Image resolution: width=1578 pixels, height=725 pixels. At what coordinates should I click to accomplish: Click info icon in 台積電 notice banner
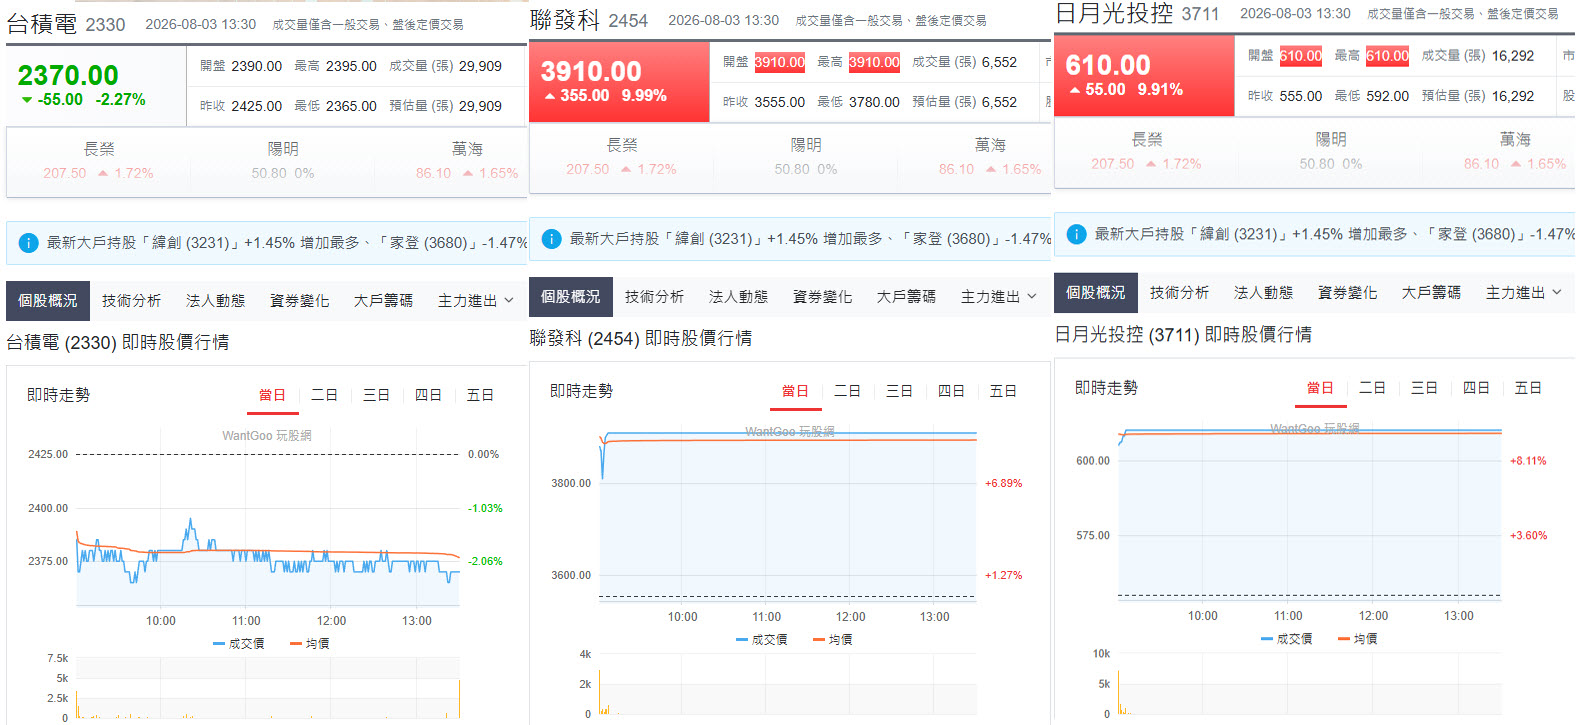pyautogui.click(x=28, y=243)
